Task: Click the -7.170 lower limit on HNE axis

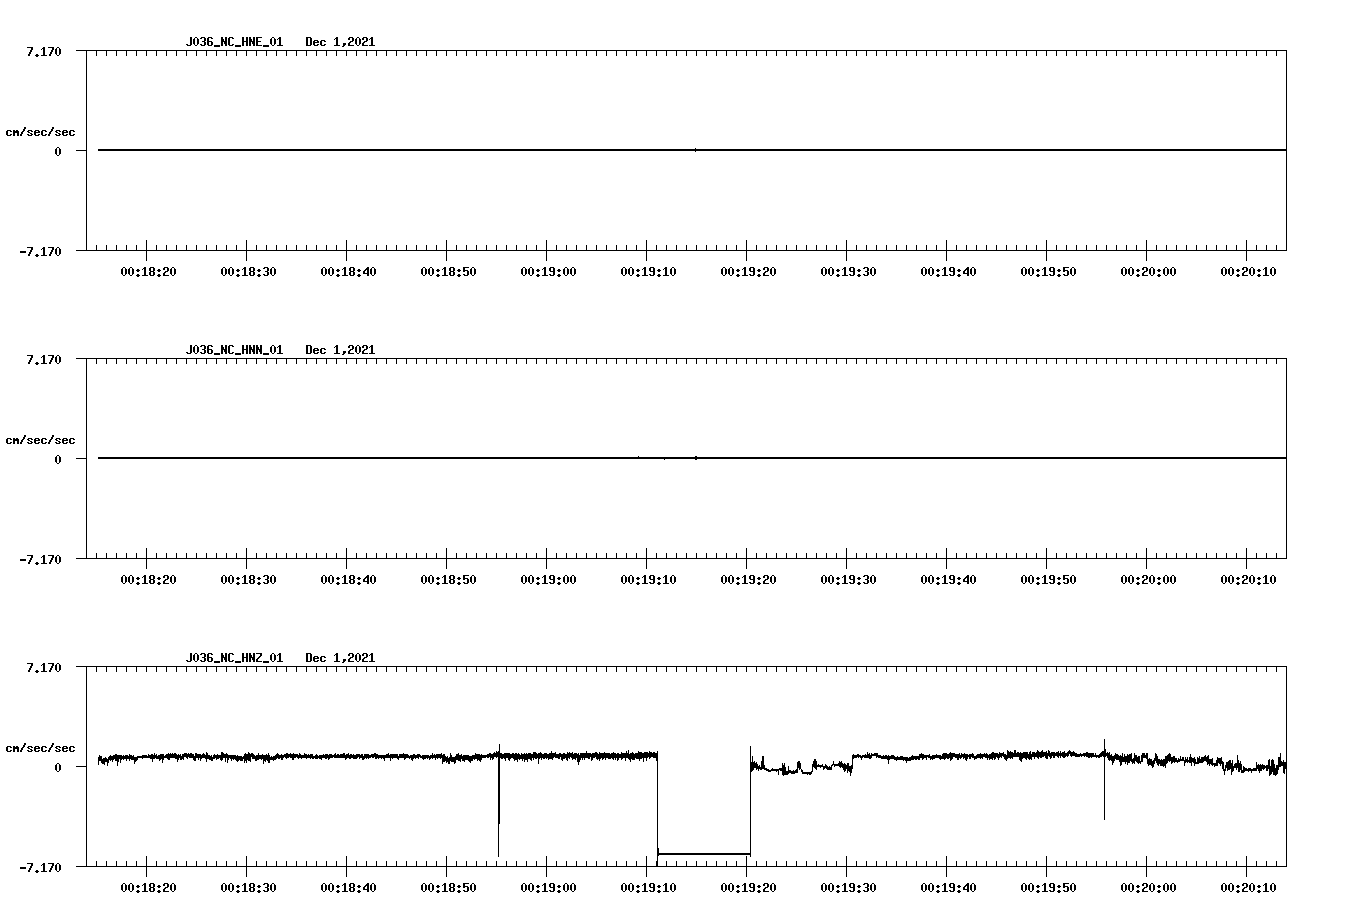Action: click(x=41, y=251)
